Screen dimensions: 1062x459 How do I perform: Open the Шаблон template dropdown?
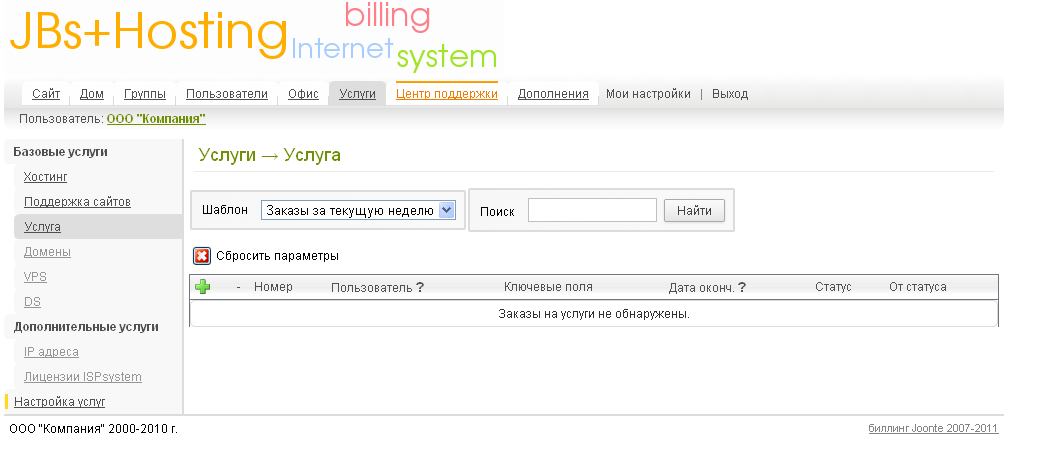358,210
